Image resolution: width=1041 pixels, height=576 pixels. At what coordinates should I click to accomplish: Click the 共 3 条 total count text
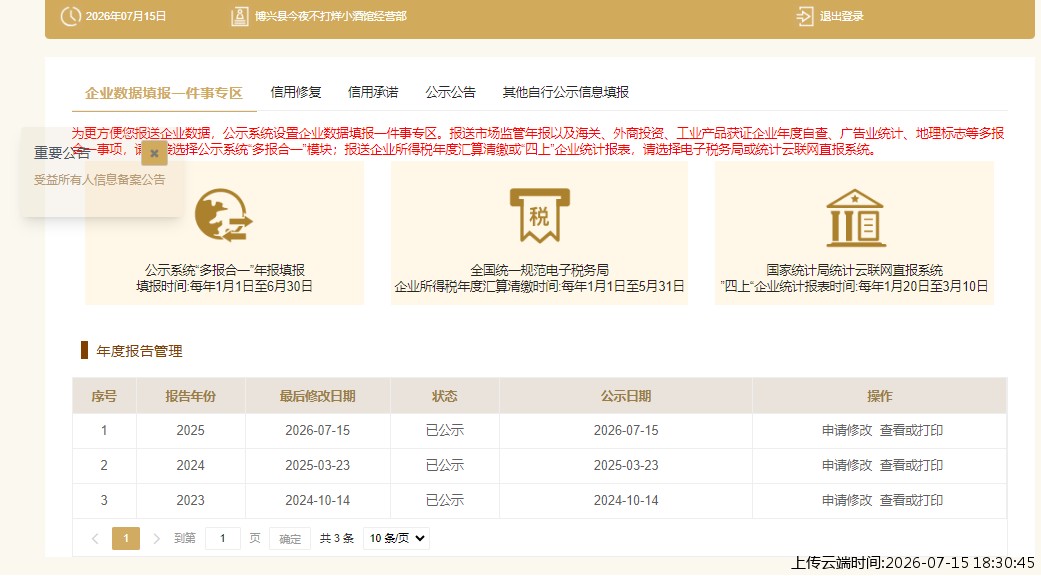pyautogui.click(x=337, y=538)
